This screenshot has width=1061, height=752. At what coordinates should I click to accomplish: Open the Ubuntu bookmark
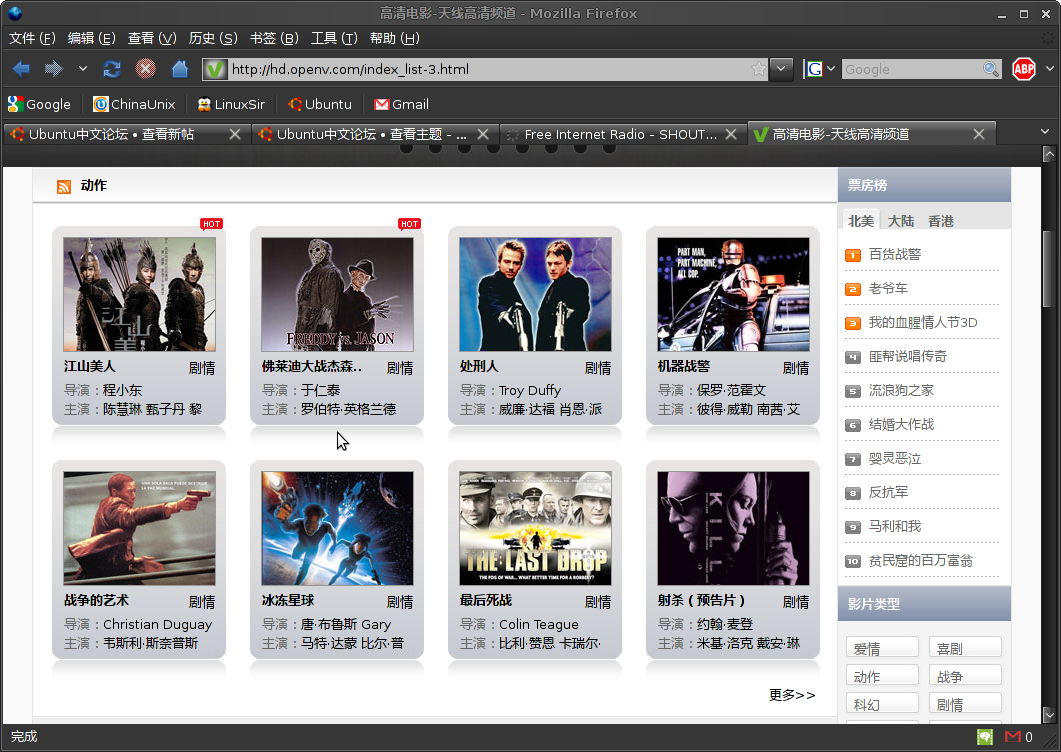319,104
